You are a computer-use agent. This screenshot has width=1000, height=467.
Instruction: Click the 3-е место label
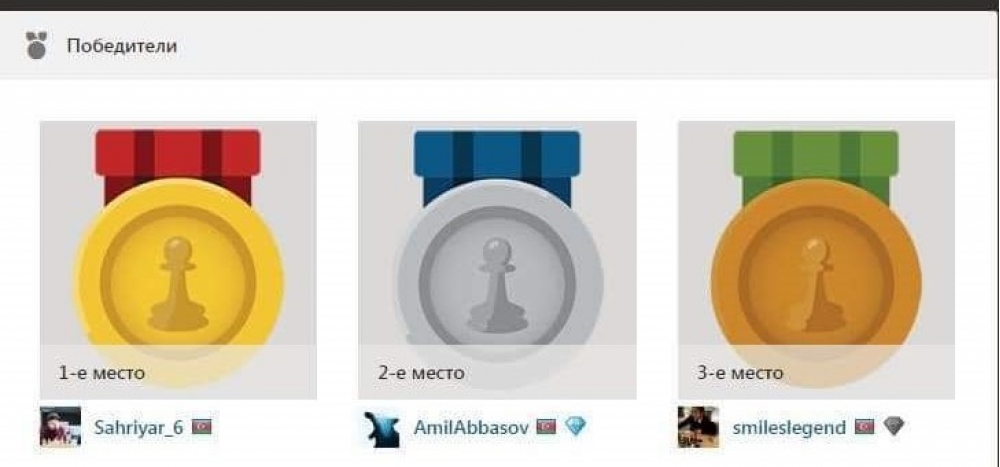coord(740,372)
